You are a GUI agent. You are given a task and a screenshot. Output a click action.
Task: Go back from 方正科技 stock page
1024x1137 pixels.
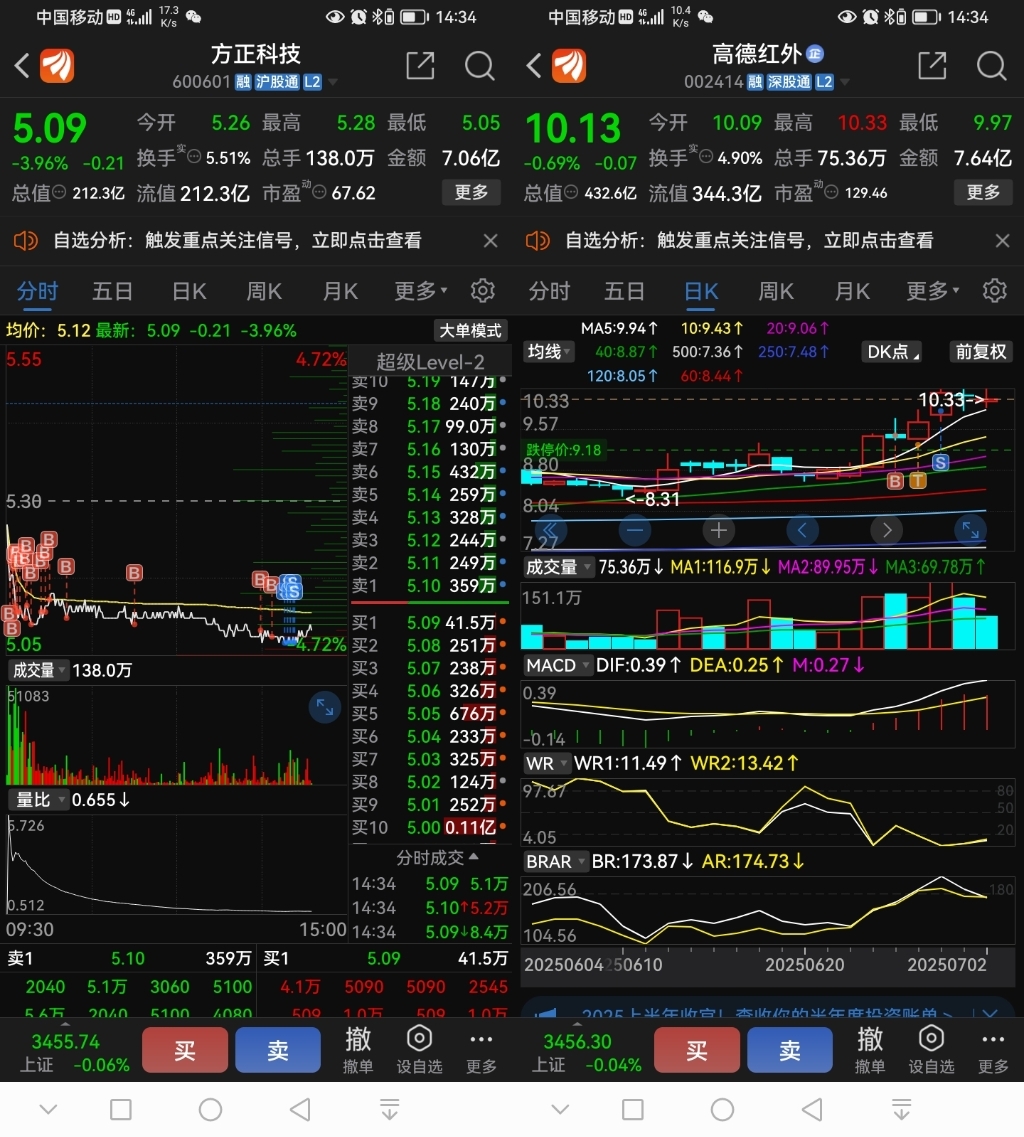click(22, 65)
